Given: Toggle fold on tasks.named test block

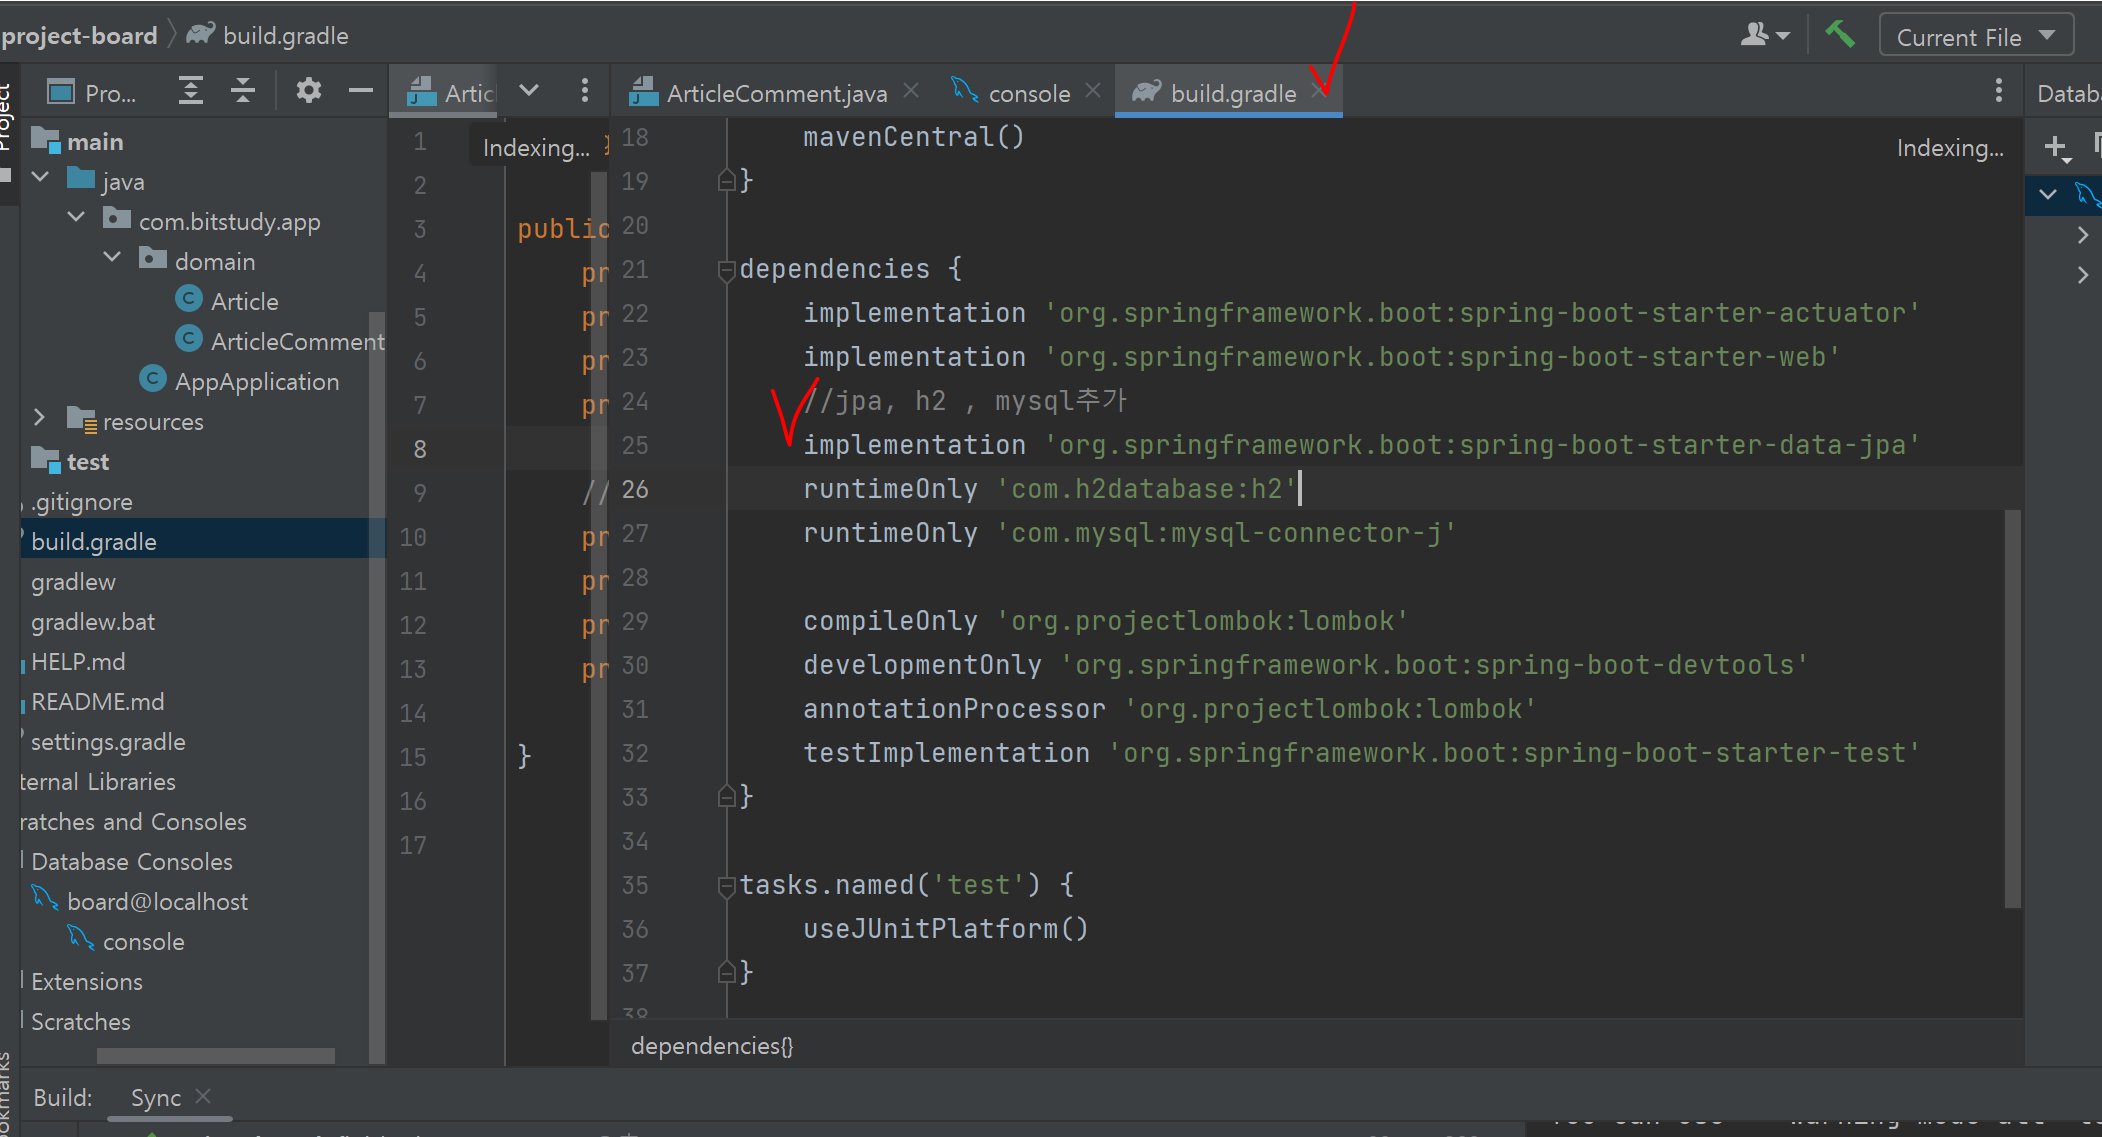Looking at the screenshot, I should pyautogui.click(x=727, y=886).
